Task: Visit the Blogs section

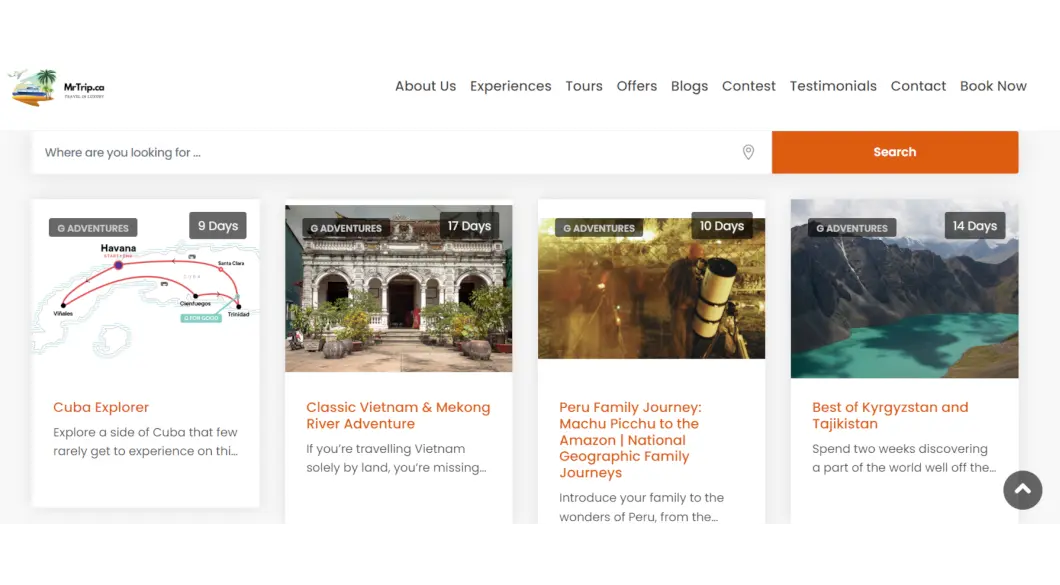Action: [x=689, y=86]
